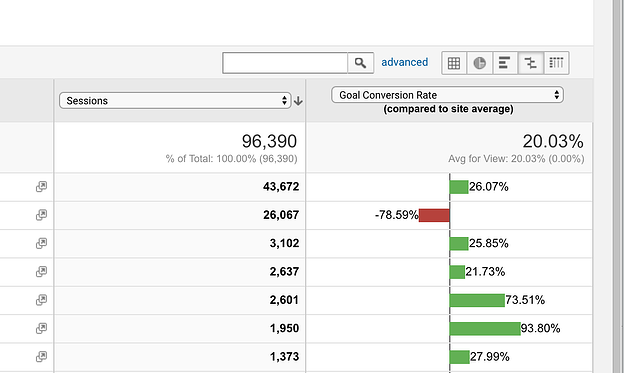The image size is (624, 373).
Task: Open the external link icon in the 3,102 row
Action: pyautogui.click(x=41, y=243)
